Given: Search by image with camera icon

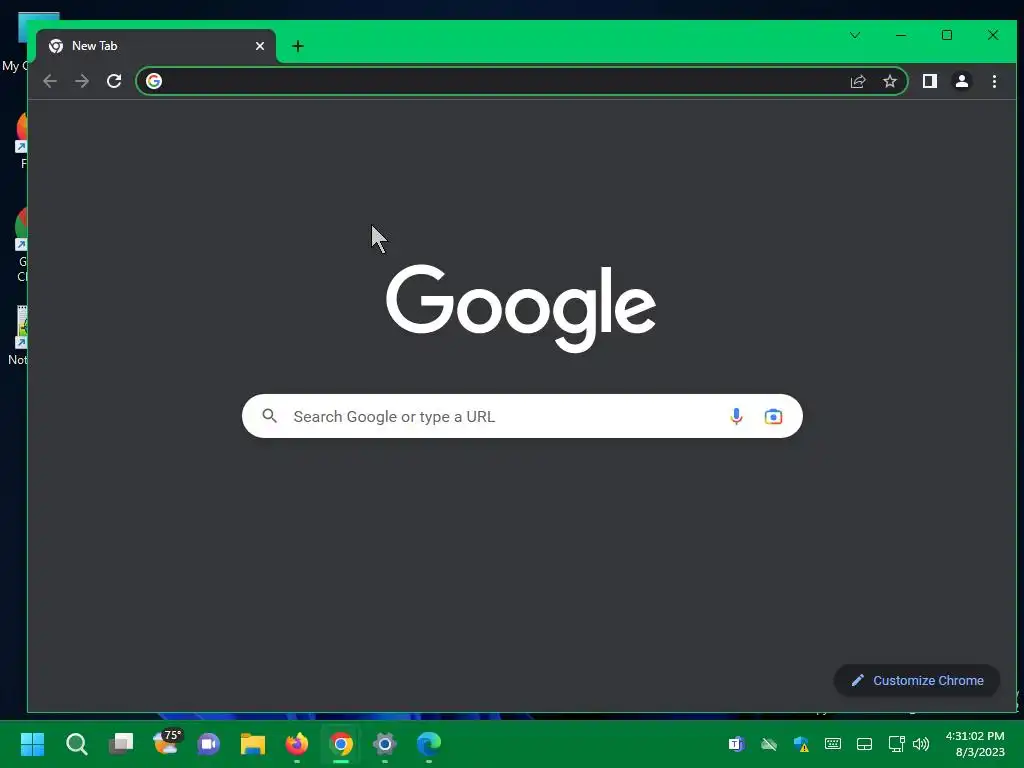Looking at the screenshot, I should tap(773, 416).
